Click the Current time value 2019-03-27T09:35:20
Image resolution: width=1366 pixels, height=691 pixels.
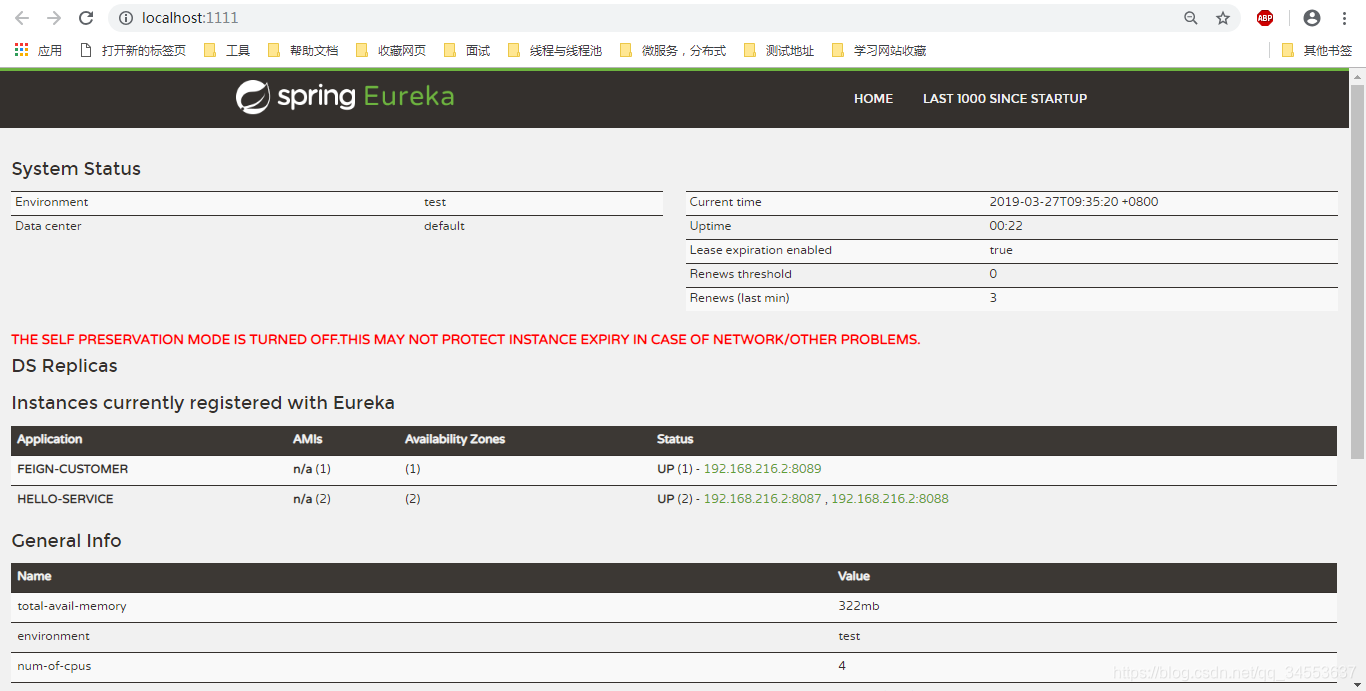click(1074, 202)
